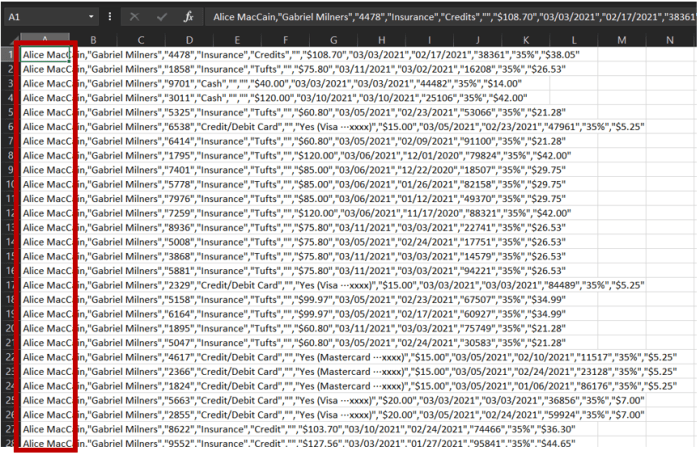Click the Credit row containing "8622"
This screenshot has width=700, height=455.
point(299,429)
